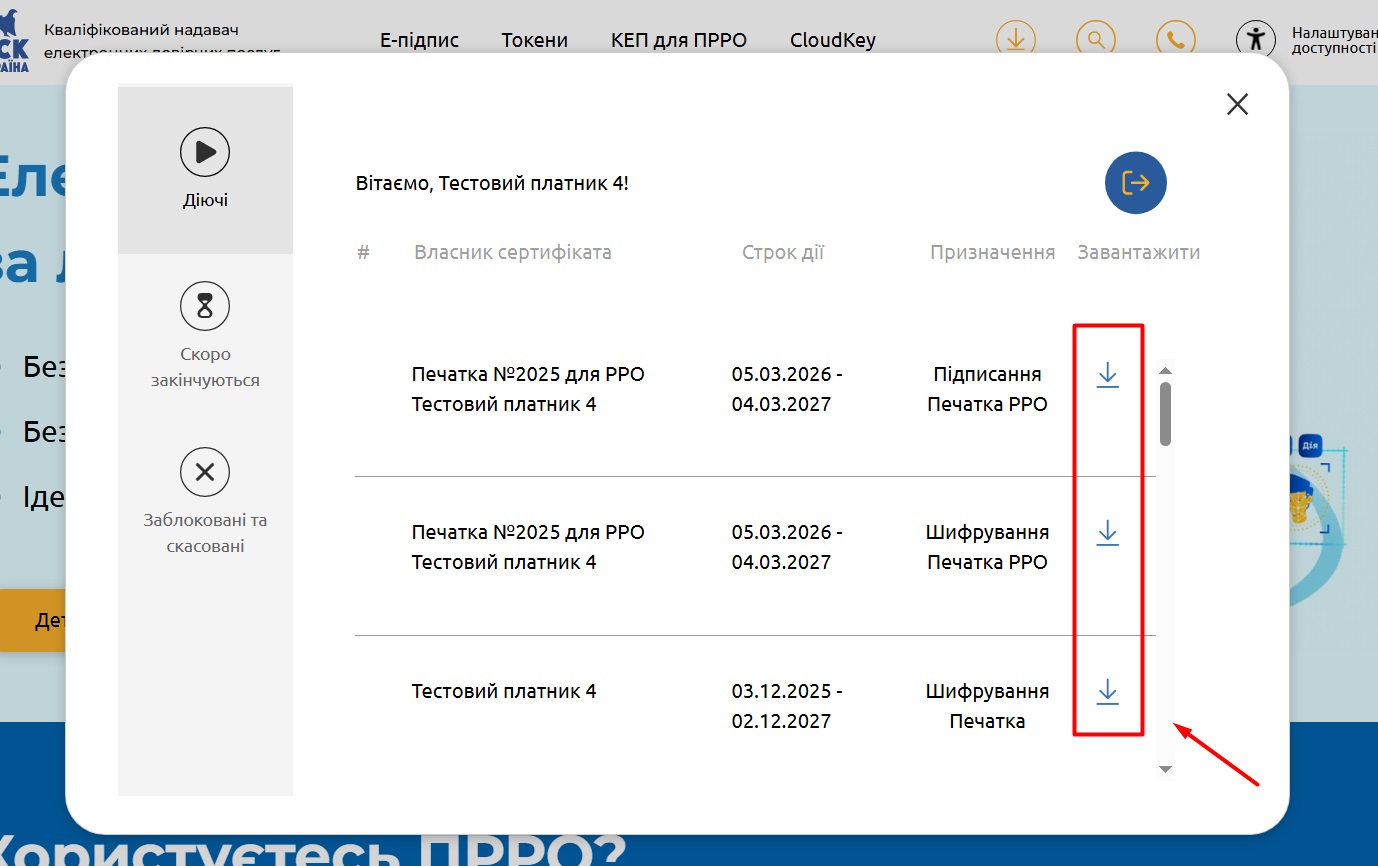The image size is (1378, 866).
Task: Click the blue logout icon button
Action: (x=1135, y=183)
